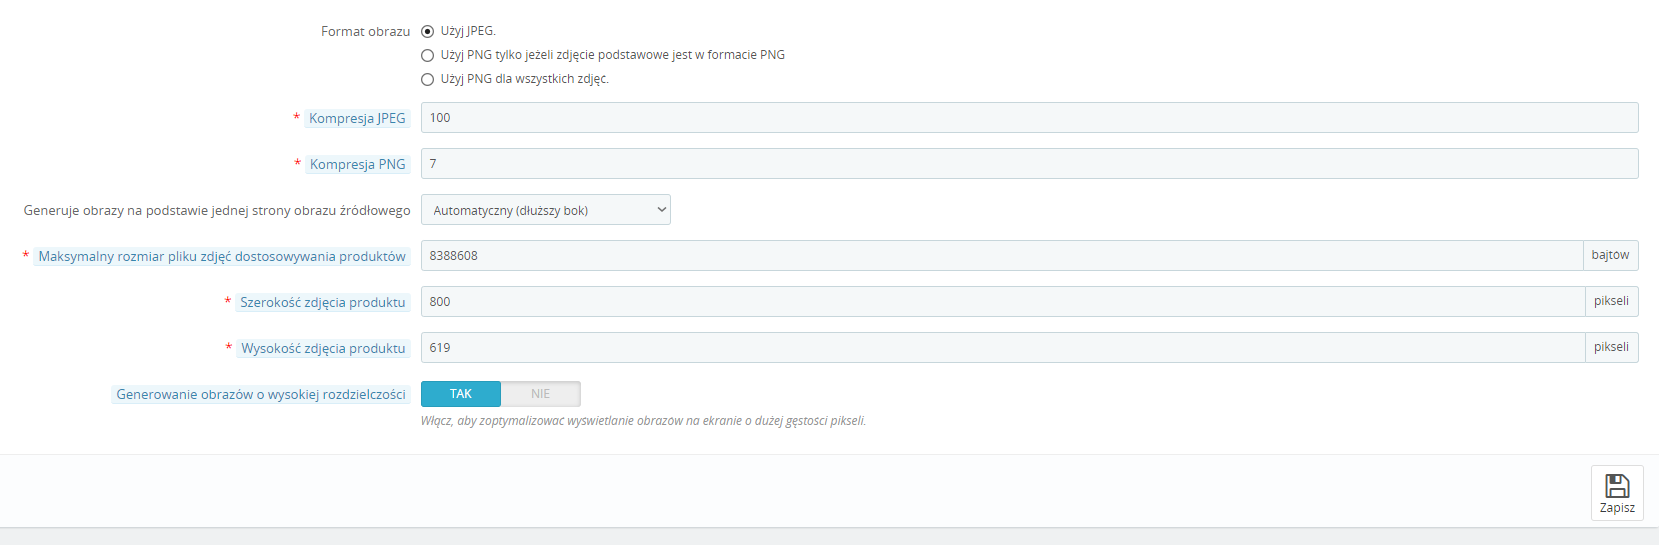Click the Wysokość zdjęcia produktu label
The image size is (1659, 545).
(x=323, y=348)
